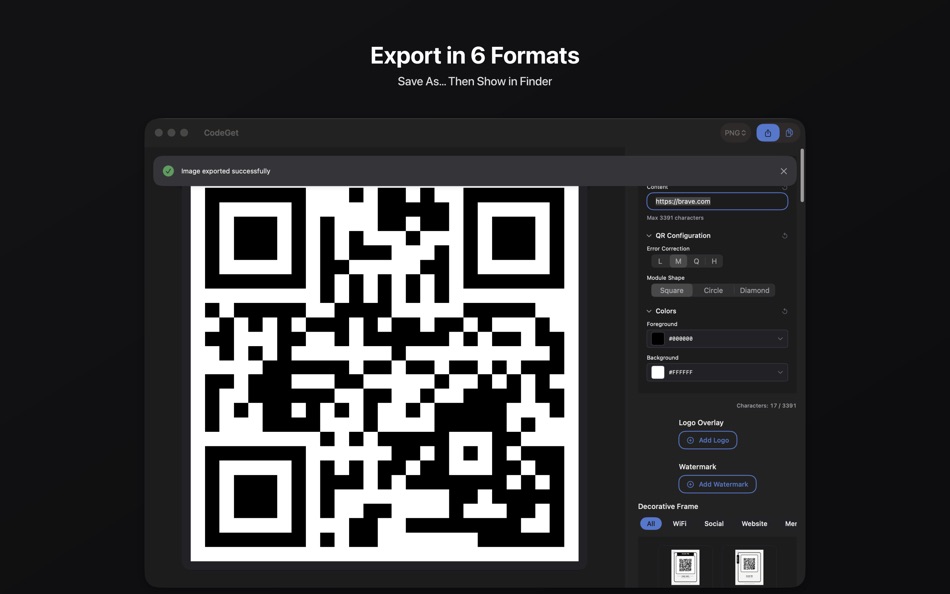This screenshot has width=950, height=594.
Task: Click the 'Characters: 17 / 3391' counter
Action: 766,405
